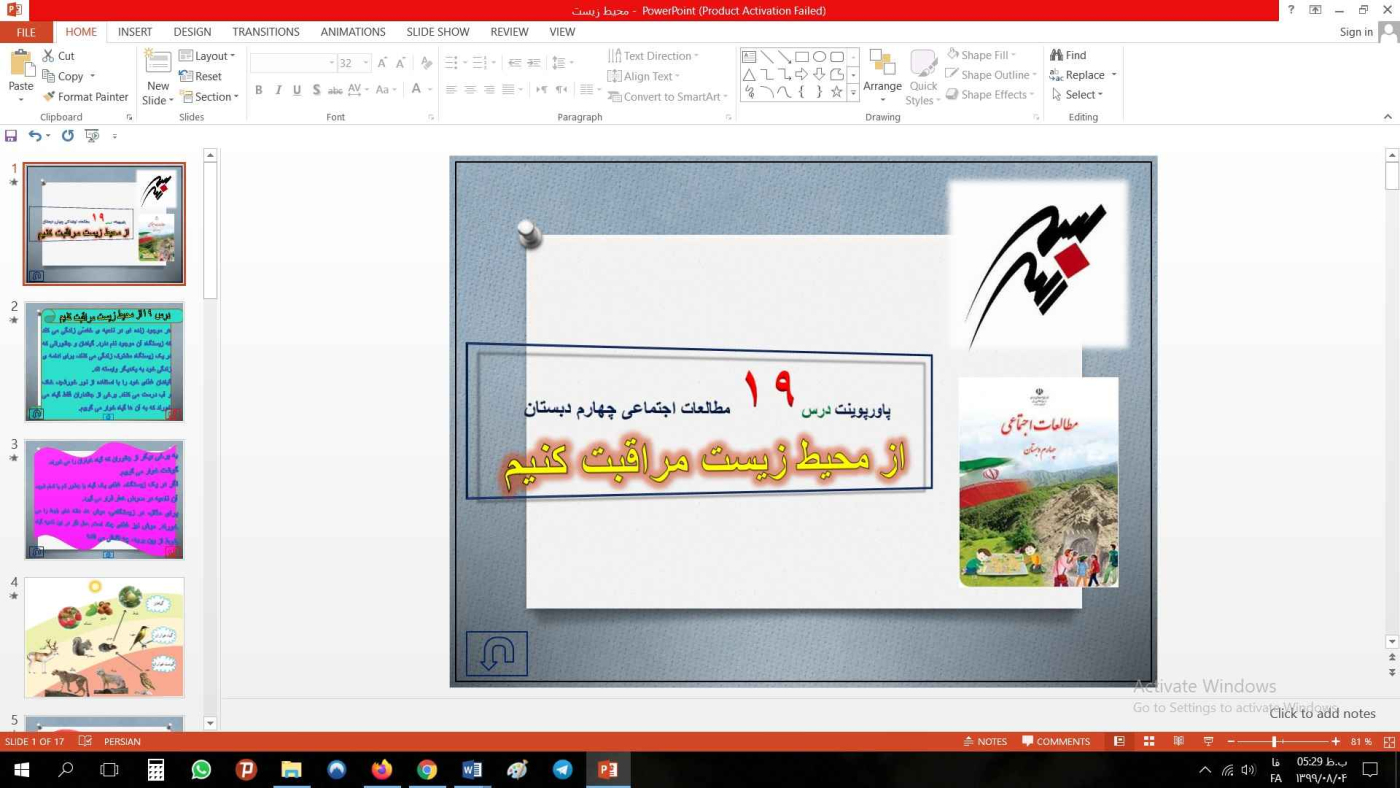Click the Save icon in quick access toolbar

11,136
